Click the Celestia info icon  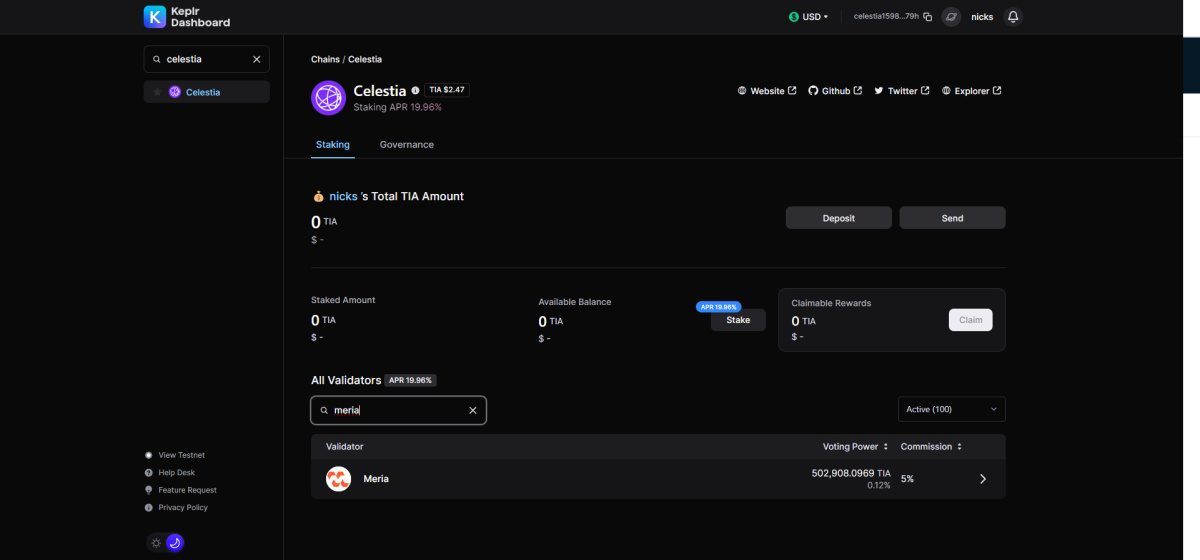[415, 90]
